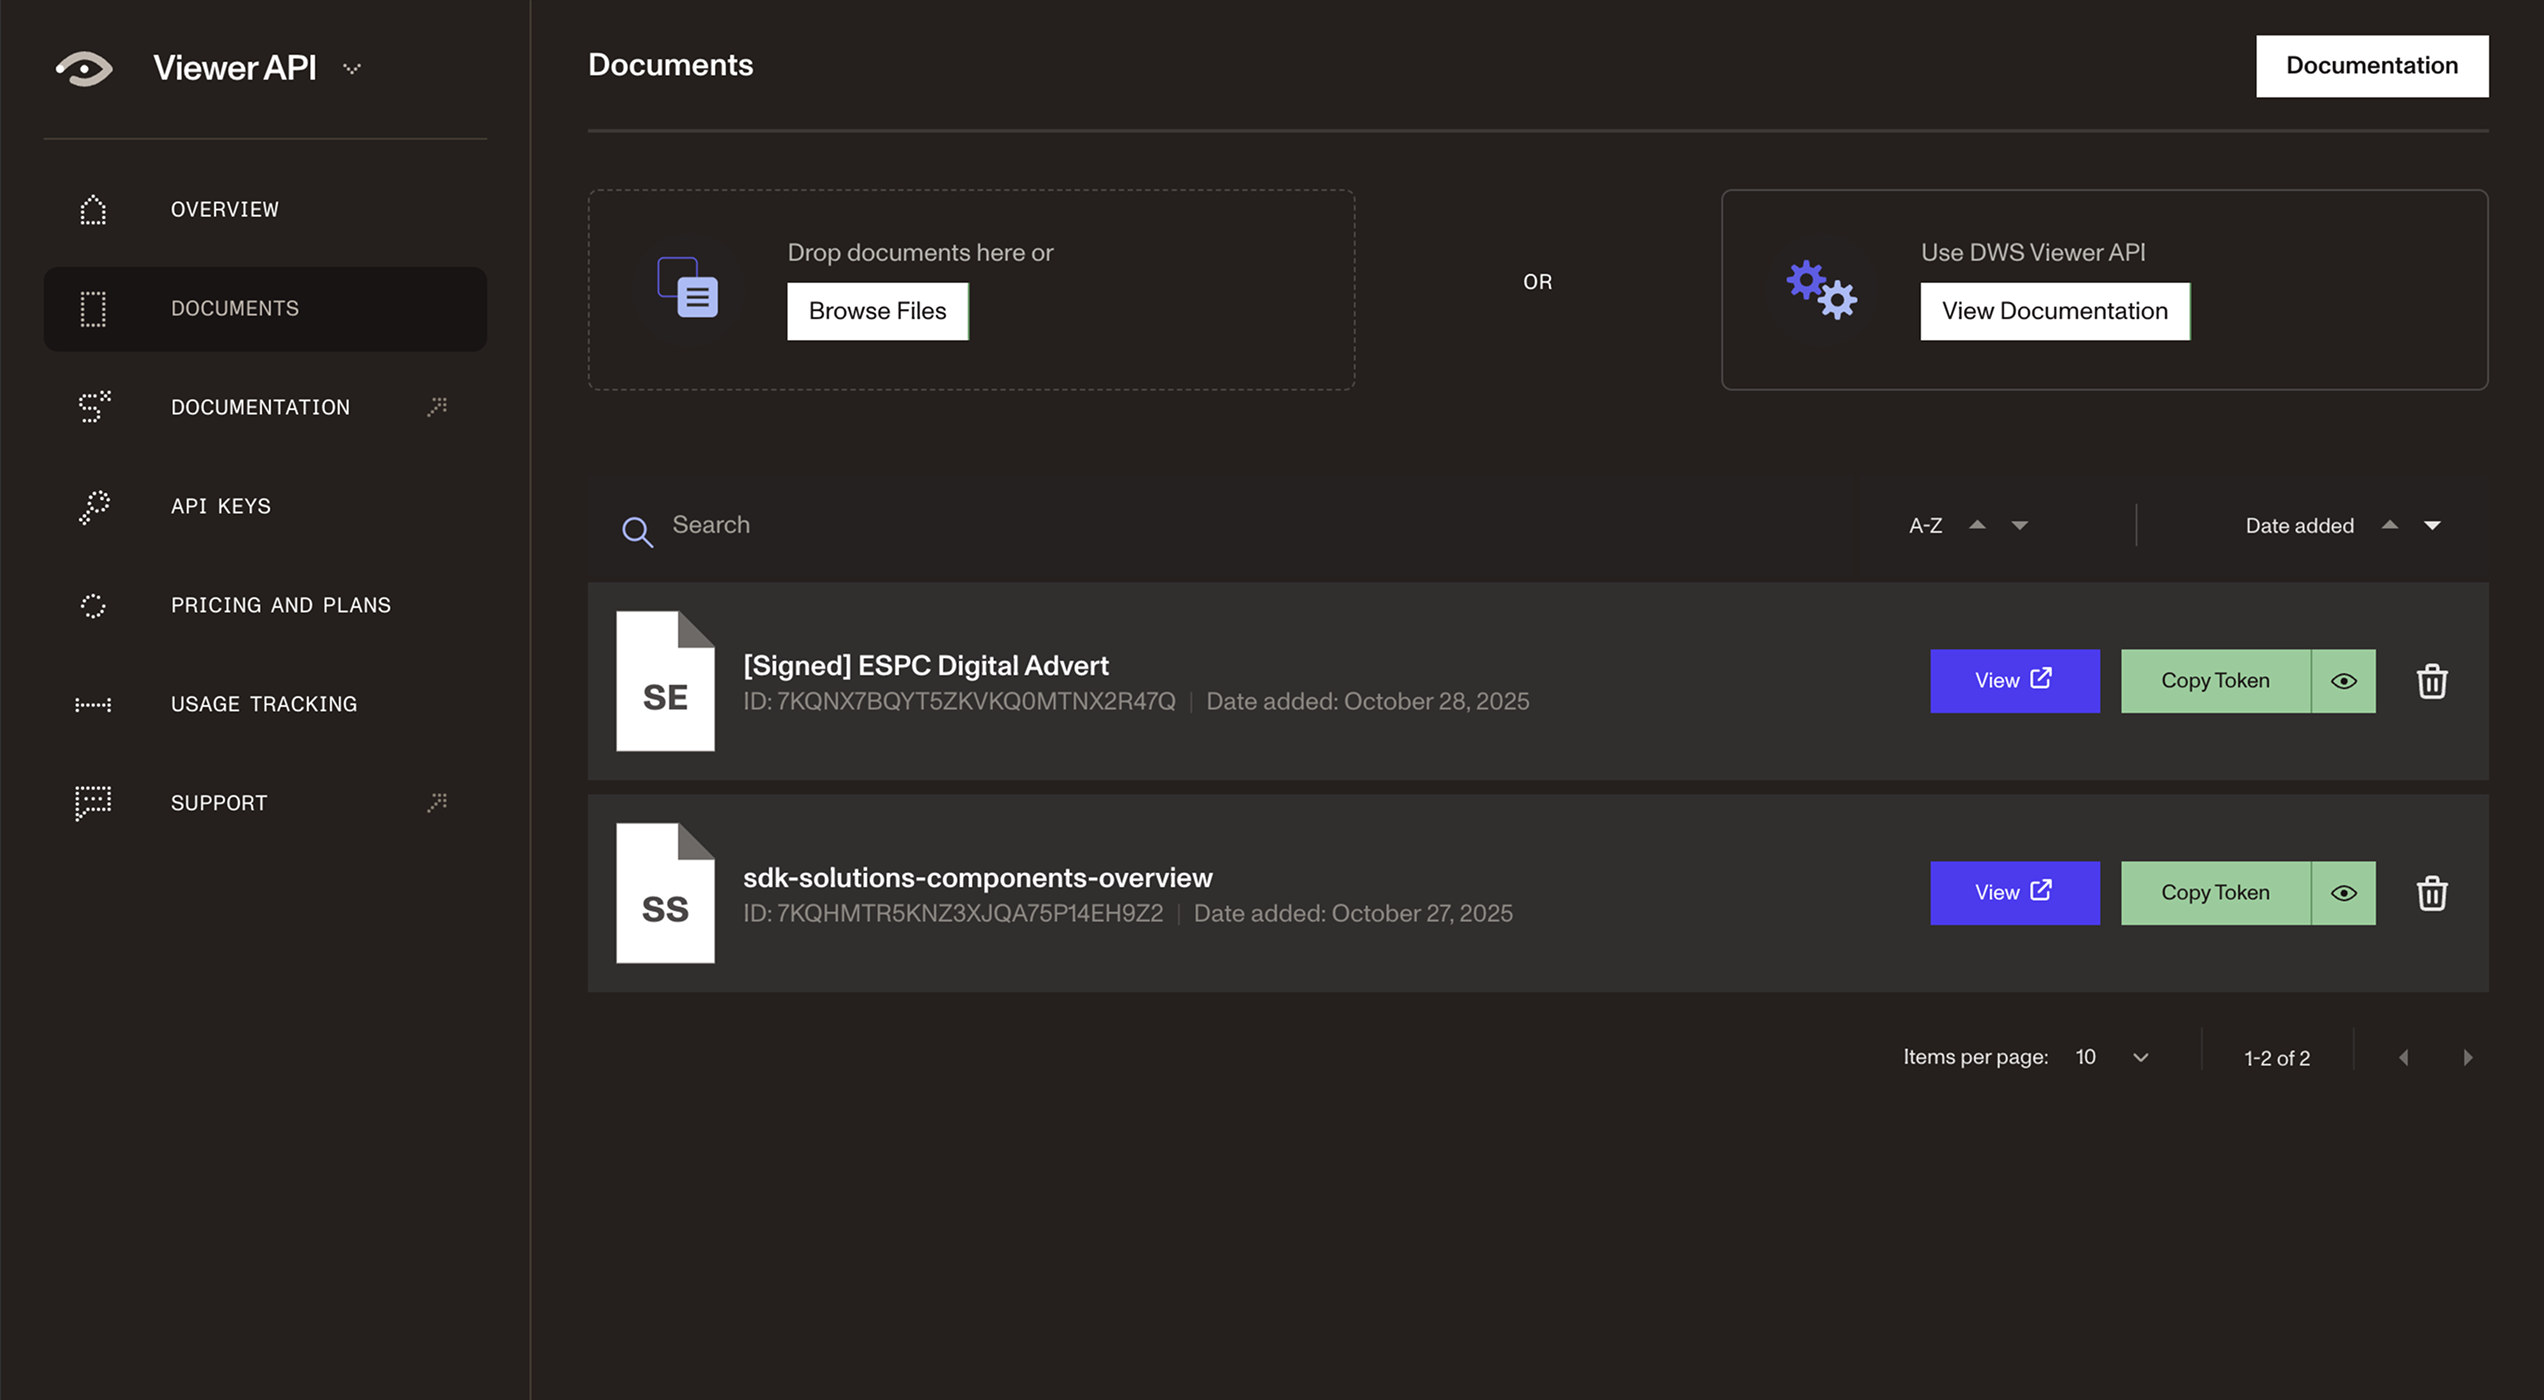
Task: Click the Viewer API eye logo
Action: click(84, 68)
